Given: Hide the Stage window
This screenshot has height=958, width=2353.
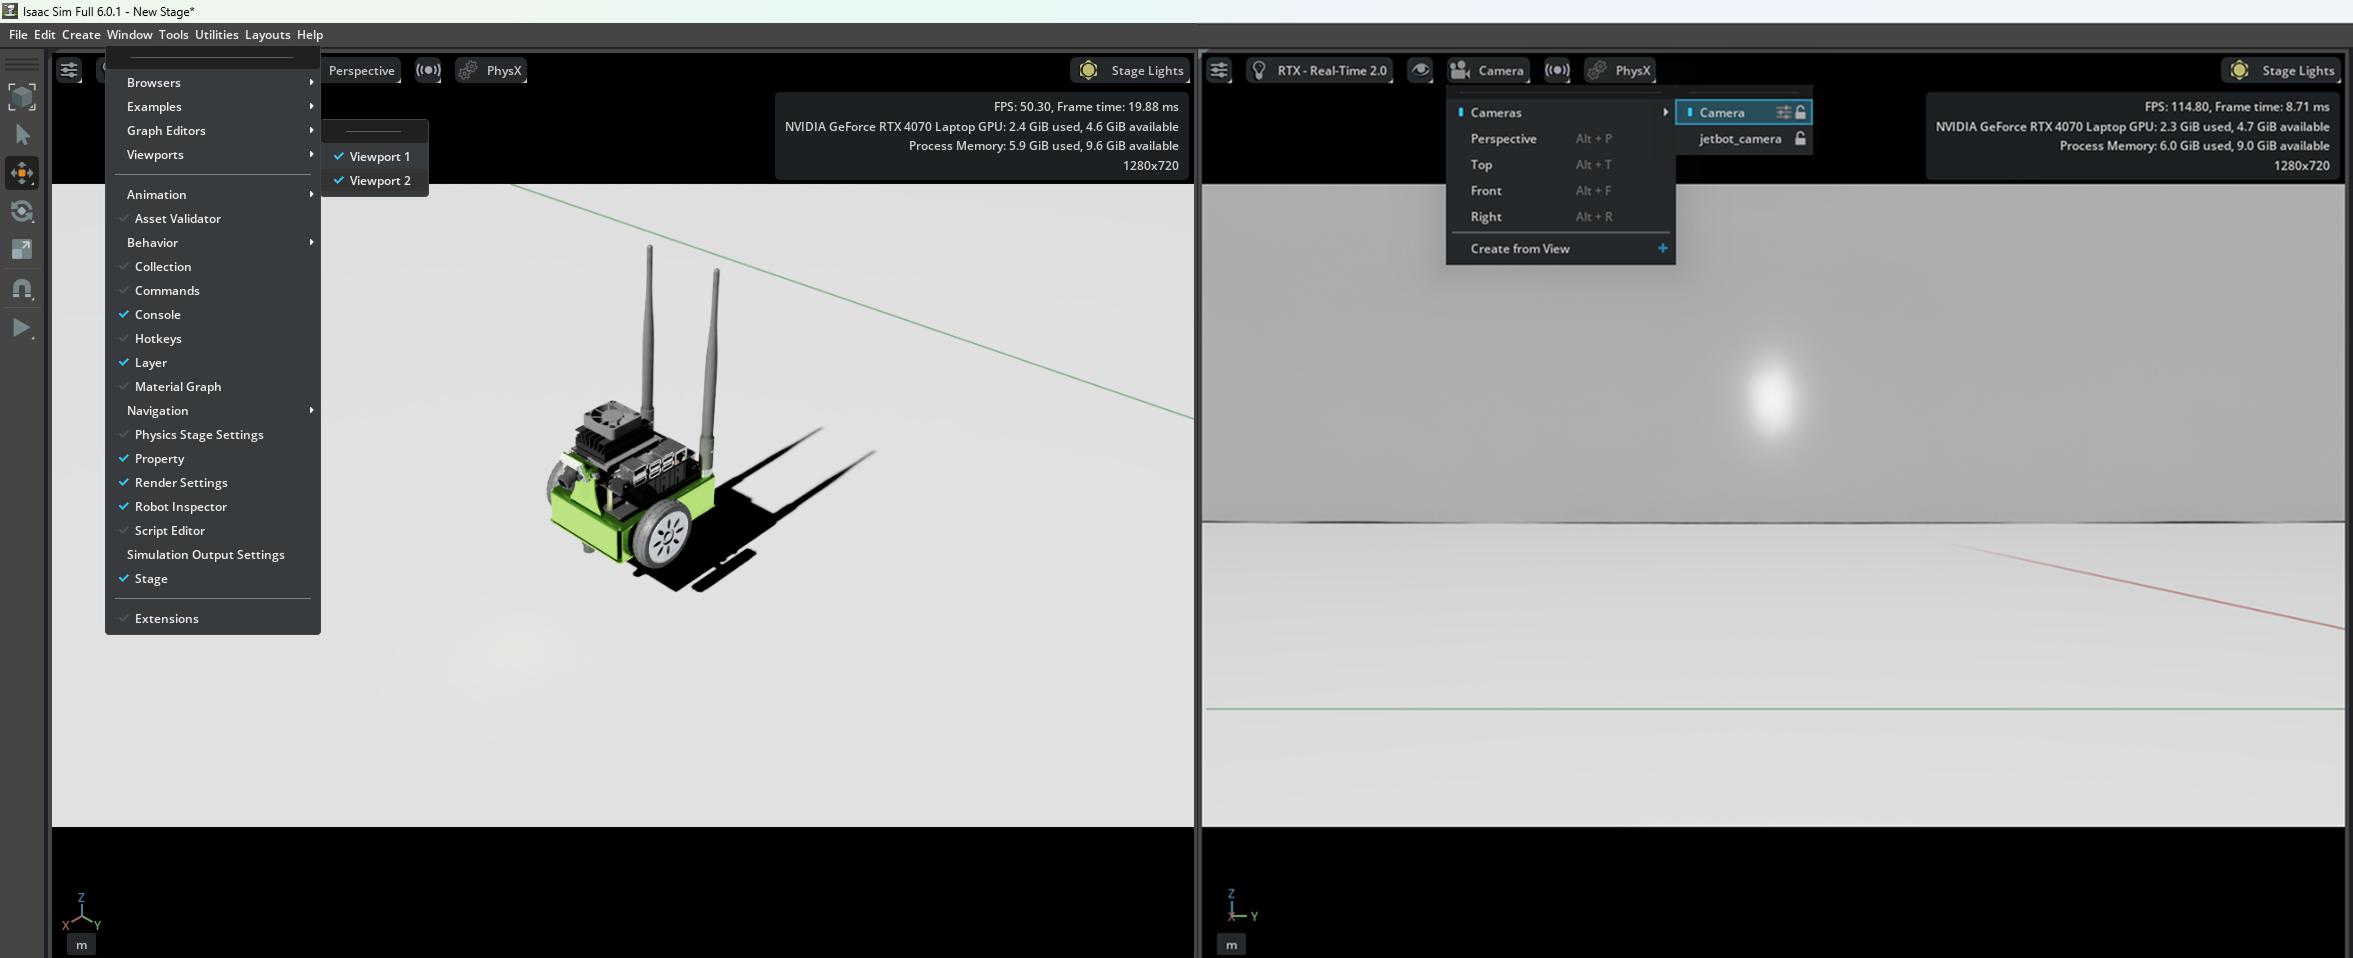Looking at the screenshot, I should [x=213, y=579].
